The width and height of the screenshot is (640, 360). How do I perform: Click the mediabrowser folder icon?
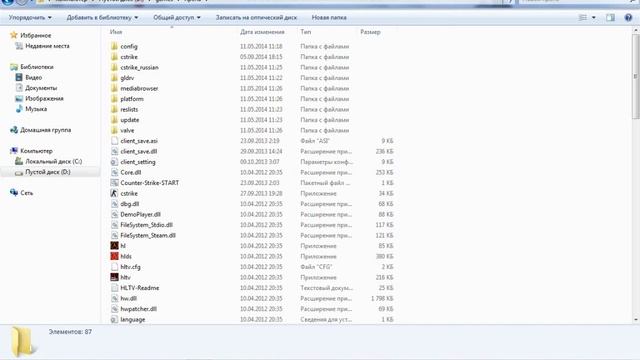114,89
